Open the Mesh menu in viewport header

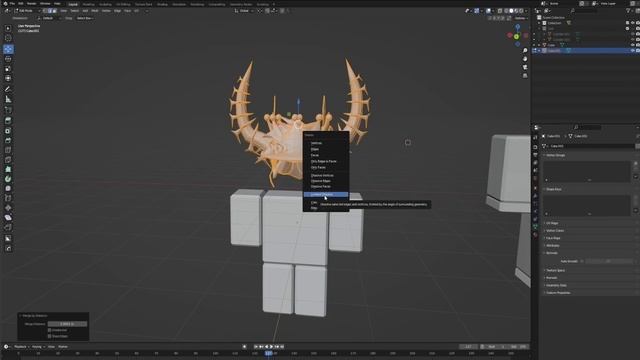[95, 11]
